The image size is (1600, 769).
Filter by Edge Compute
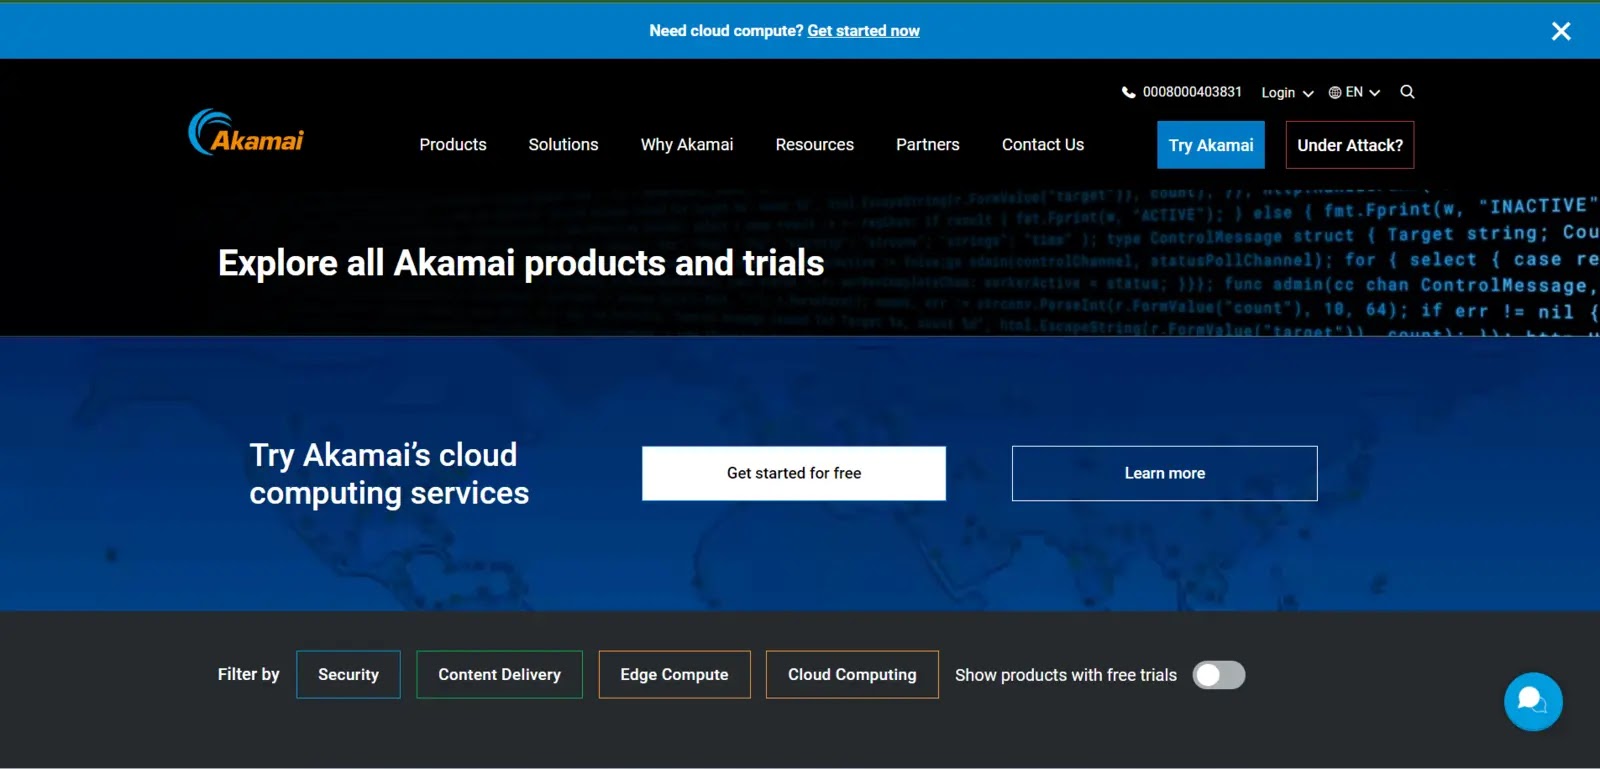(674, 675)
